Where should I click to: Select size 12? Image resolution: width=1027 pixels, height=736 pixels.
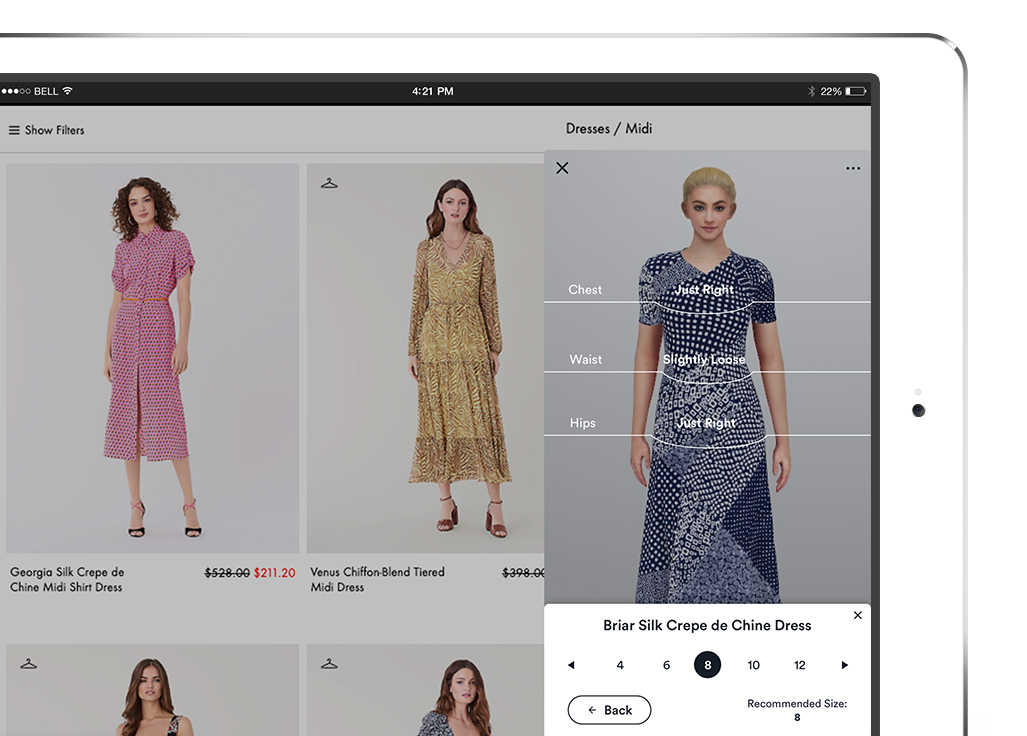coord(800,665)
